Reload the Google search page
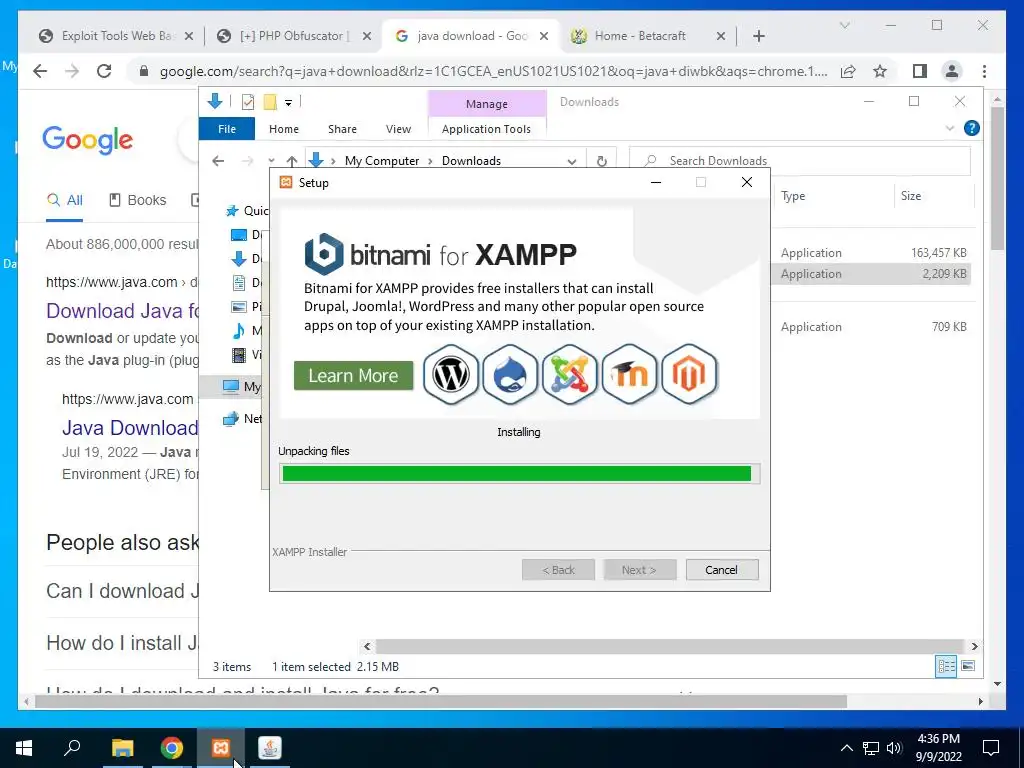Screen dimensions: 1024x768 pos(104,71)
